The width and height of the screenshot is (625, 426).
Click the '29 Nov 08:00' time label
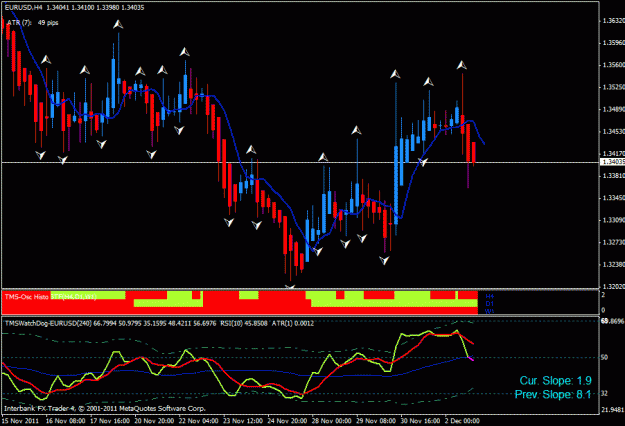375,421
